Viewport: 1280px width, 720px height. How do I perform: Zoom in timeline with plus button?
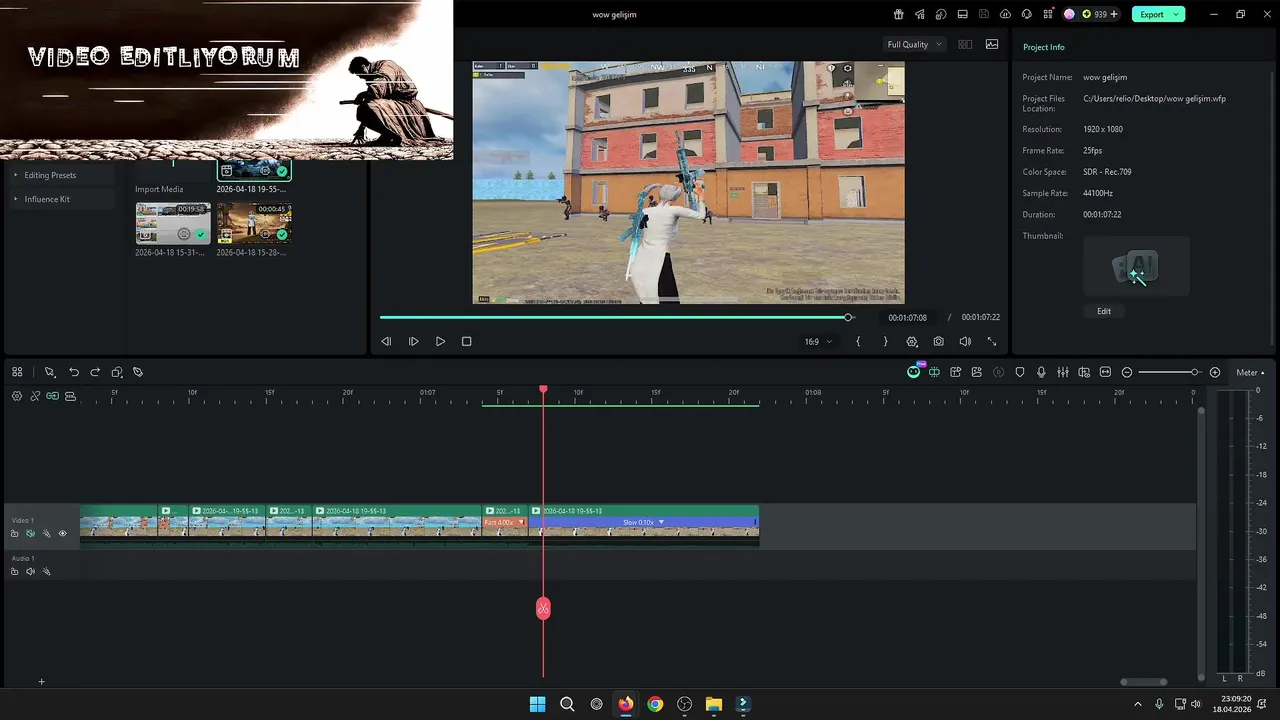tap(1215, 372)
